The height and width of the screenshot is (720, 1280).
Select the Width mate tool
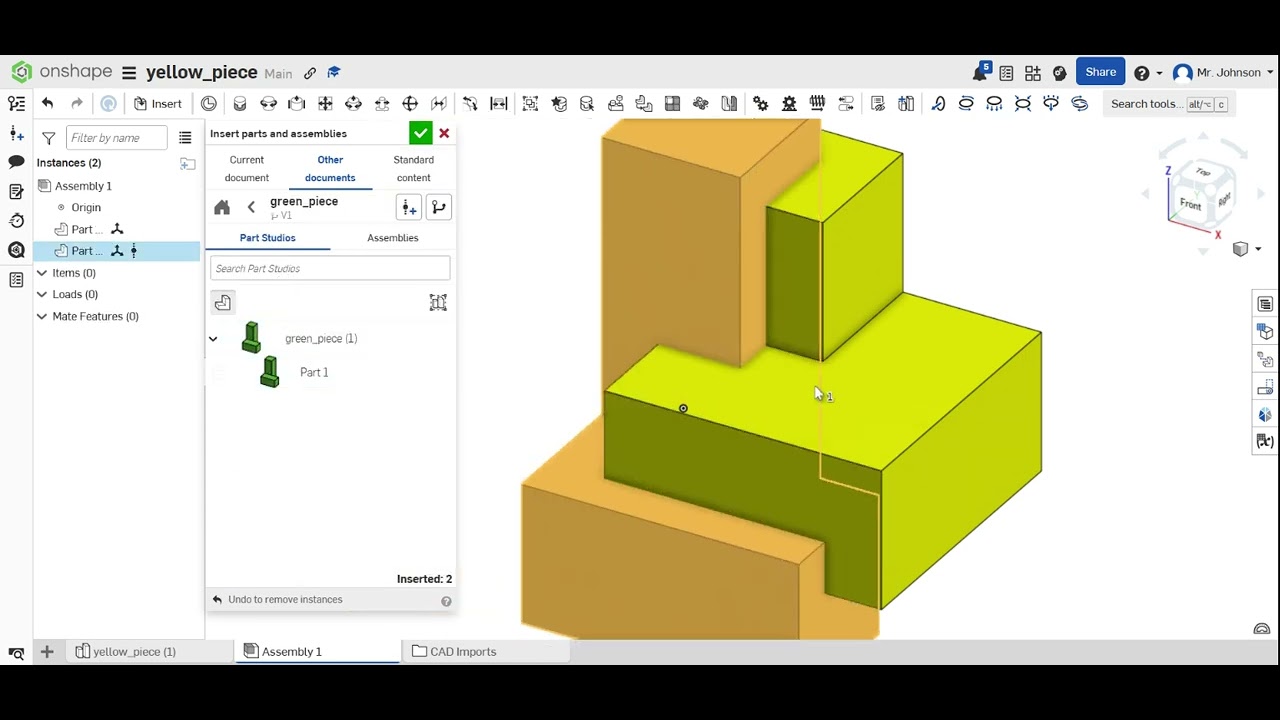(499, 103)
